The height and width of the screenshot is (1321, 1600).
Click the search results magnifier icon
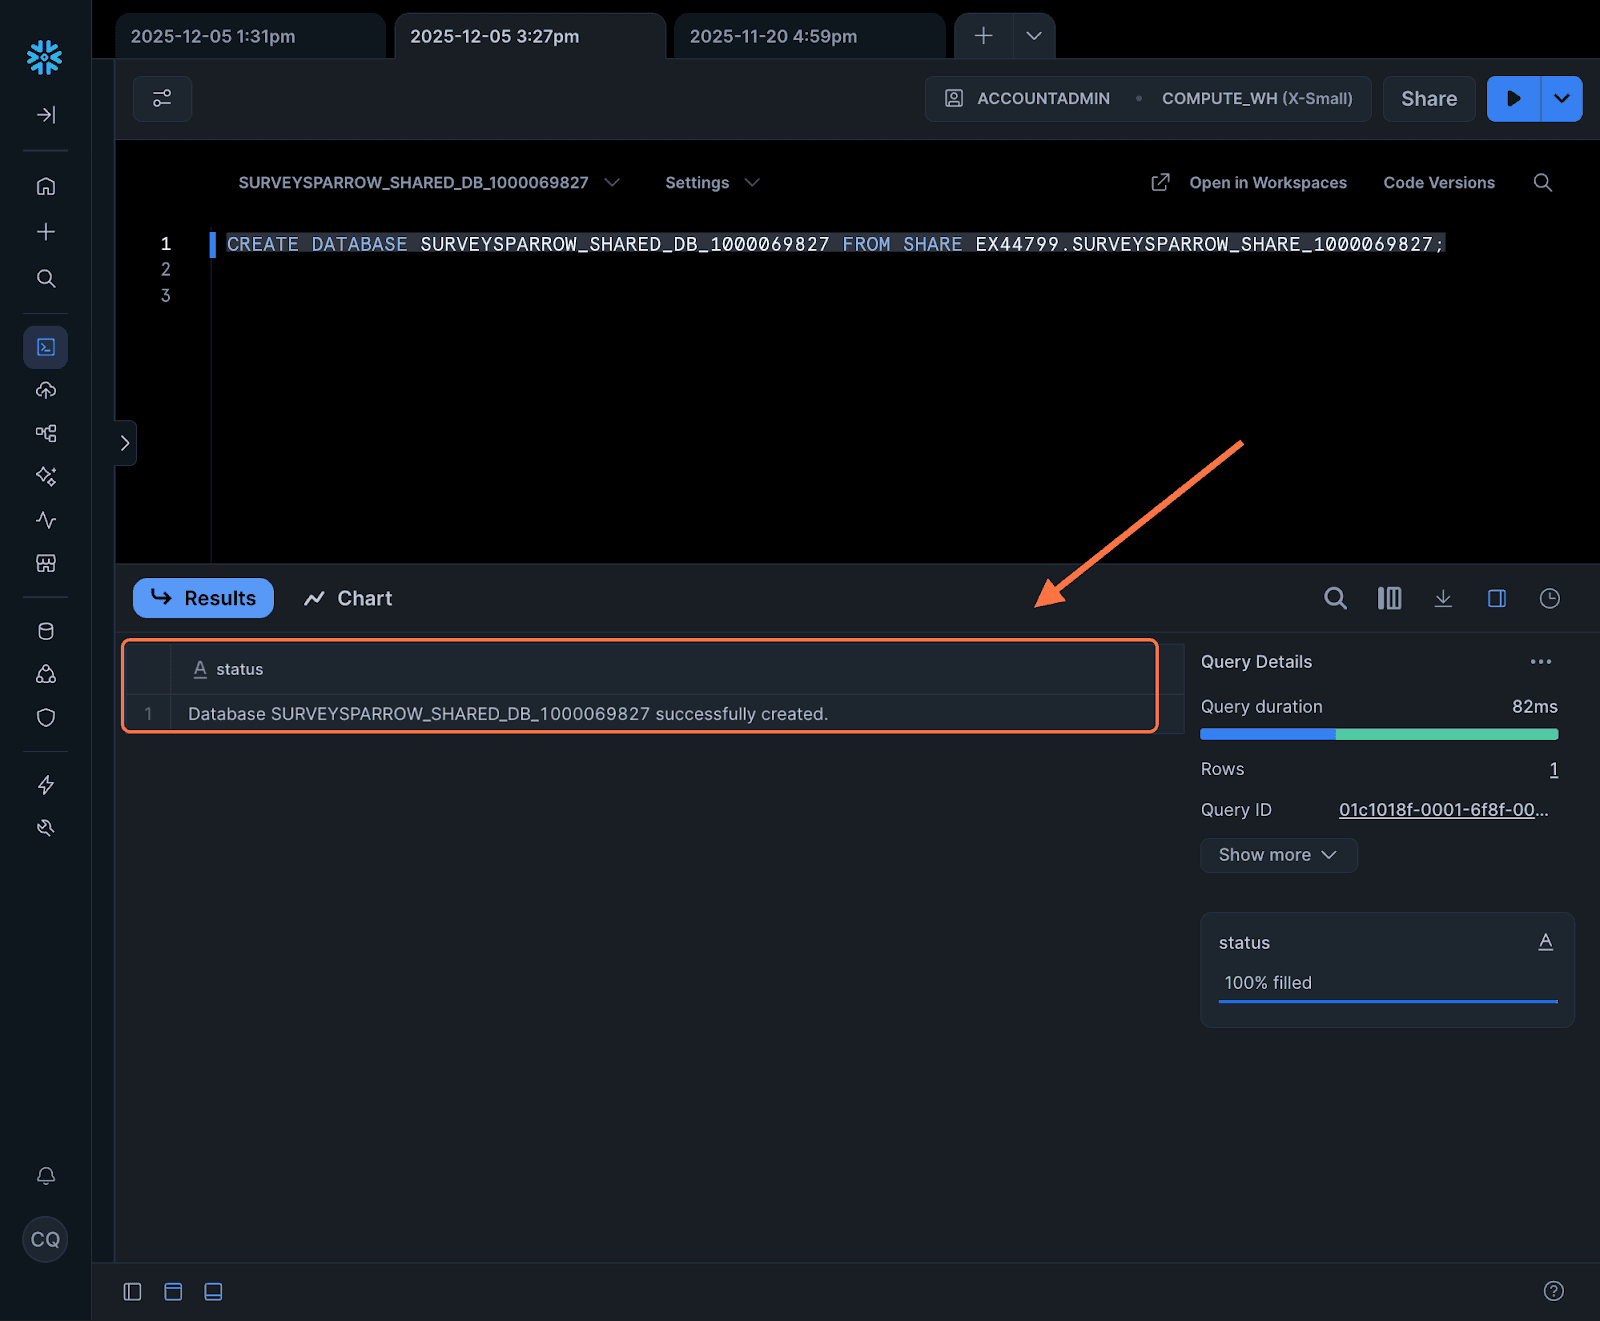[x=1335, y=598]
